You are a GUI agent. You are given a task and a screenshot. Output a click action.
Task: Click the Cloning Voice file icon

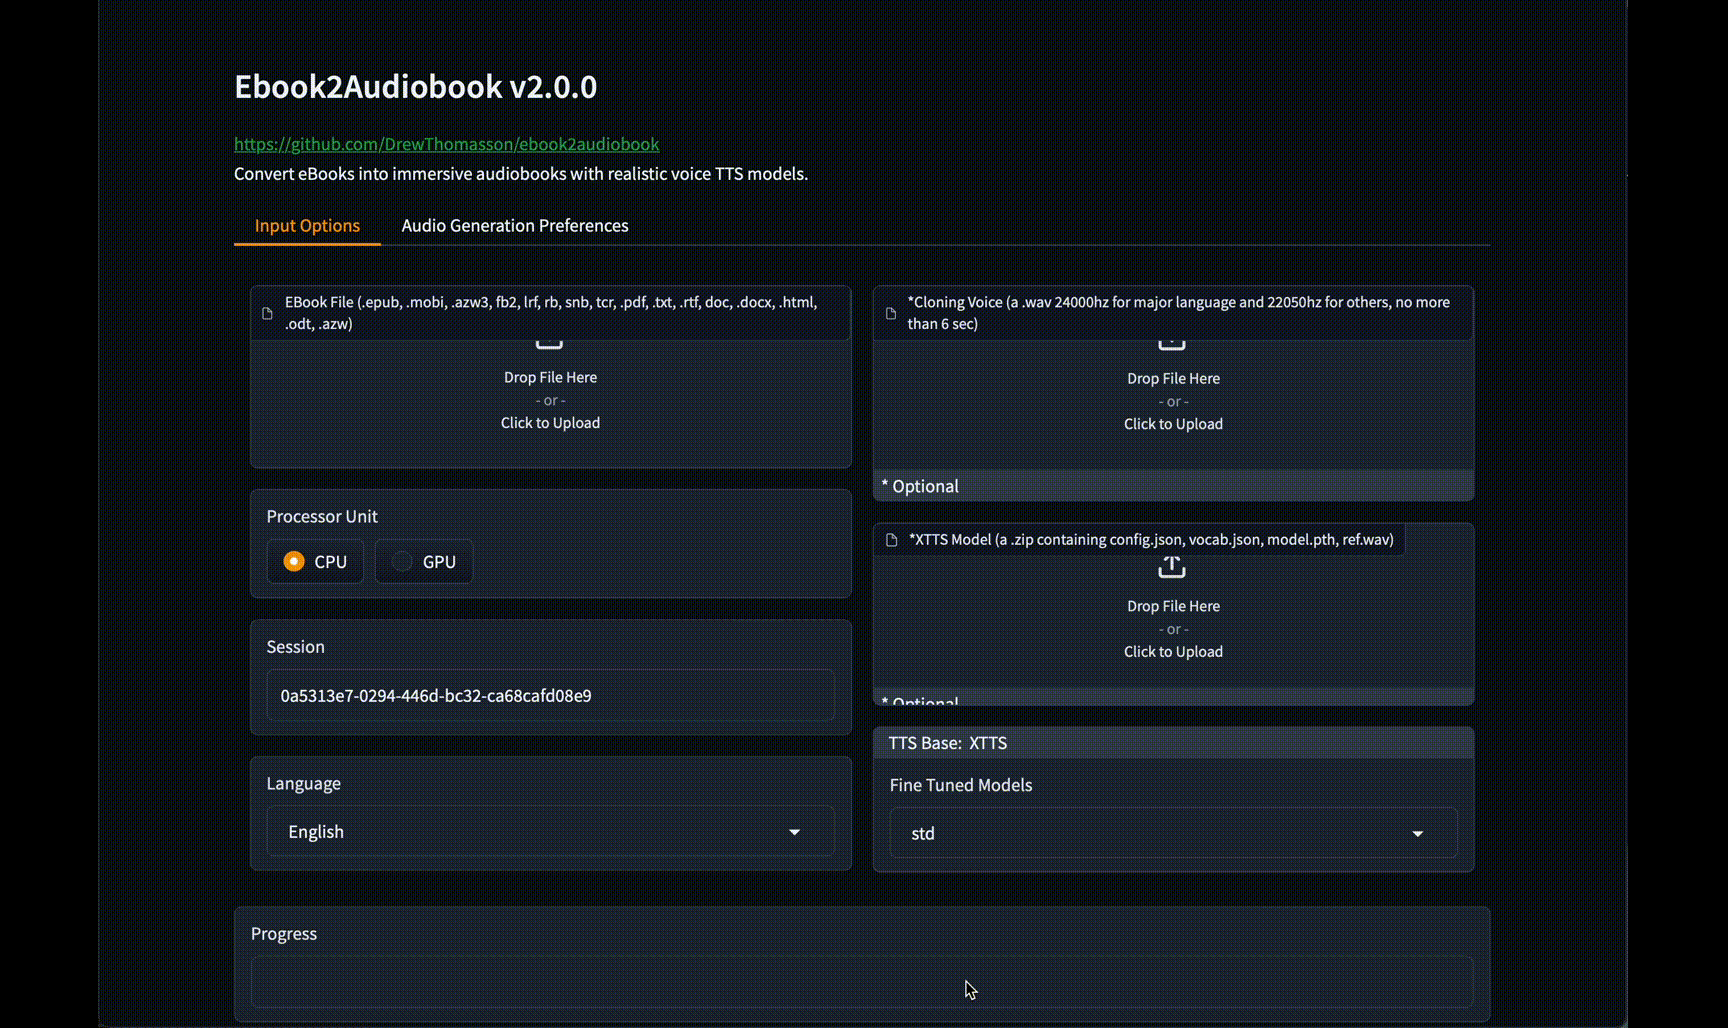(890, 313)
